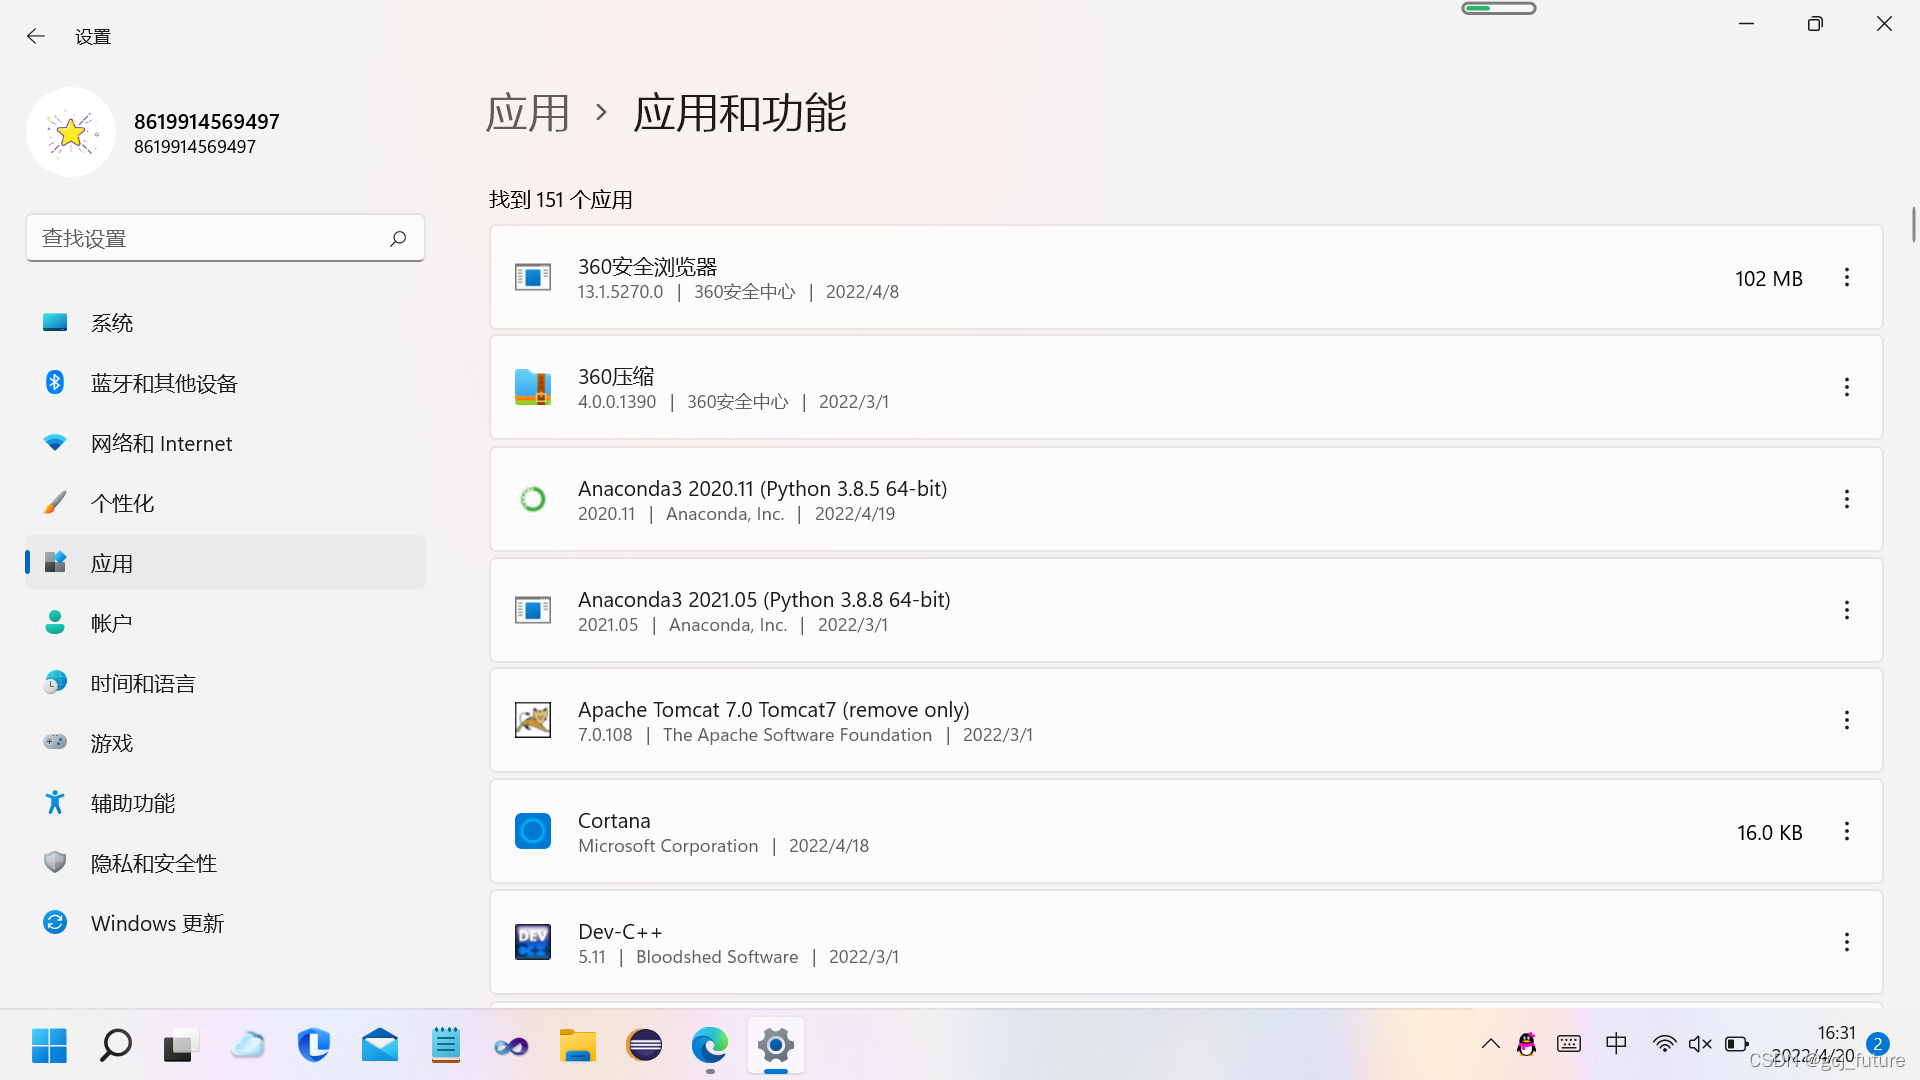Click the Settings gear on taskbar

(776, 1046)
